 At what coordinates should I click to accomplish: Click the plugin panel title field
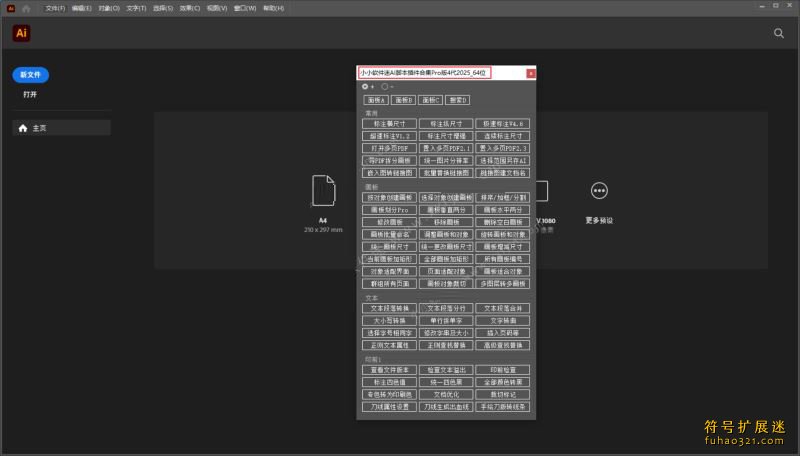pos(441,73)
